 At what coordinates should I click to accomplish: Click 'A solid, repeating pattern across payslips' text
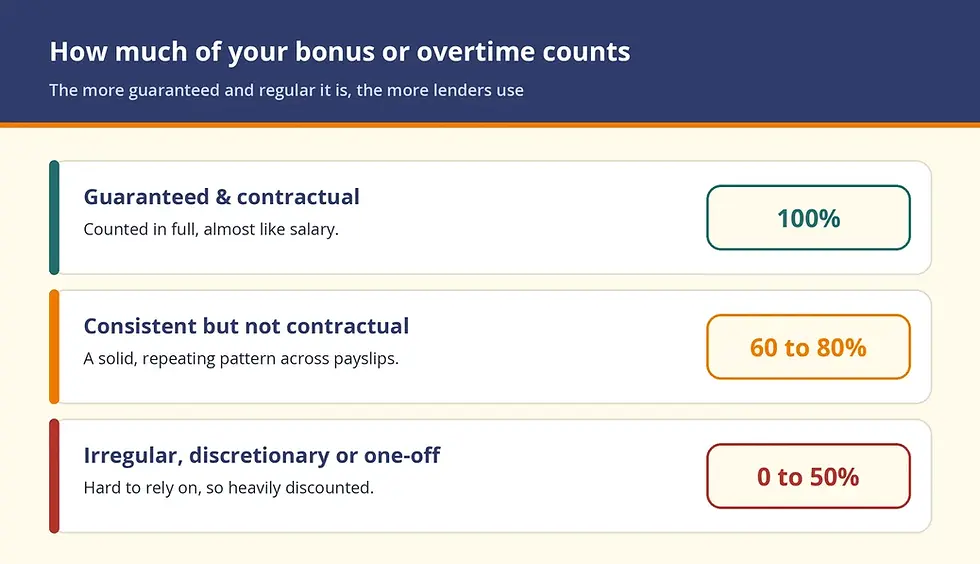241,359
